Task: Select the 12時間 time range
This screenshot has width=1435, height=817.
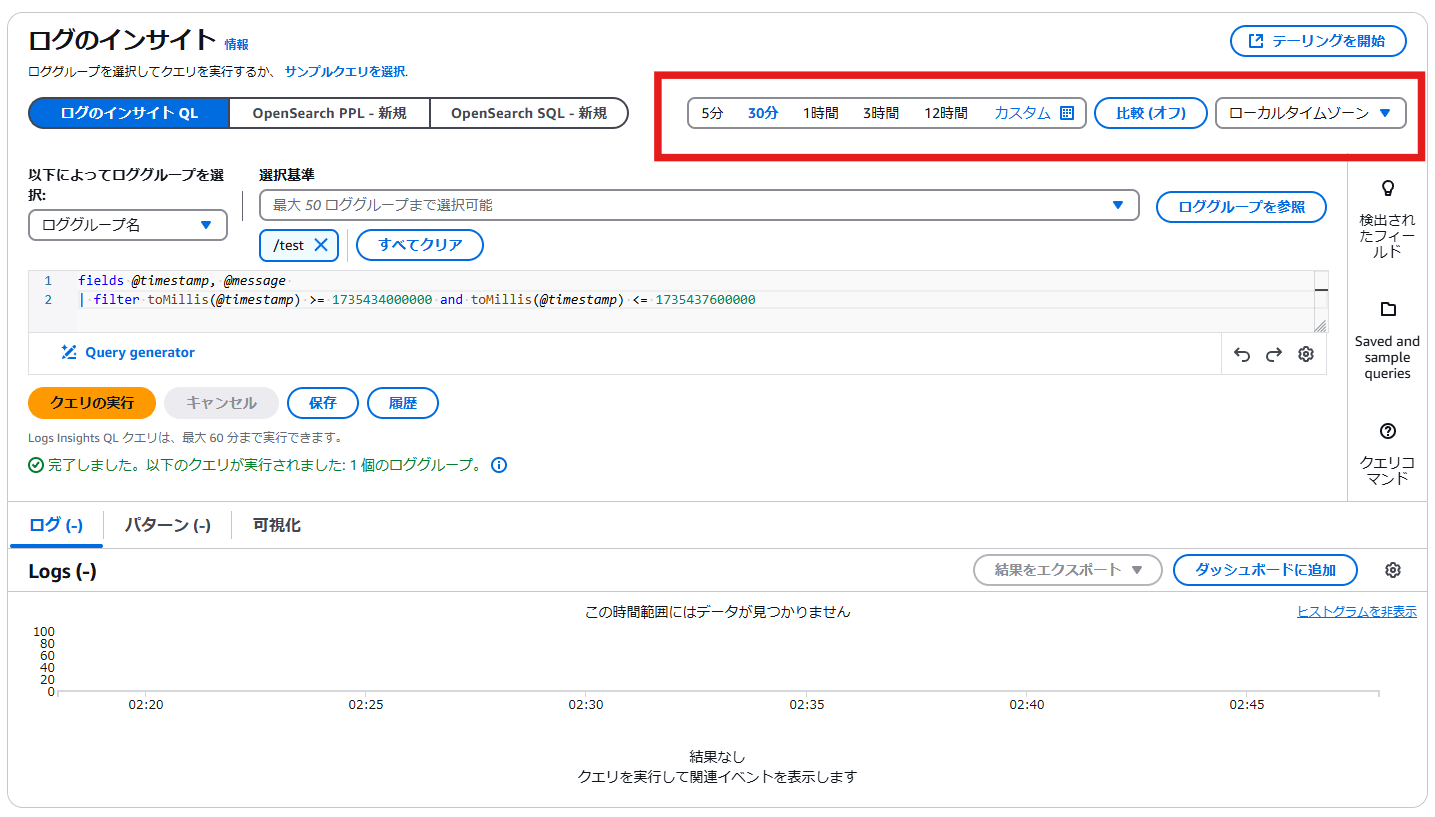Action: click(x=946, y=113)
